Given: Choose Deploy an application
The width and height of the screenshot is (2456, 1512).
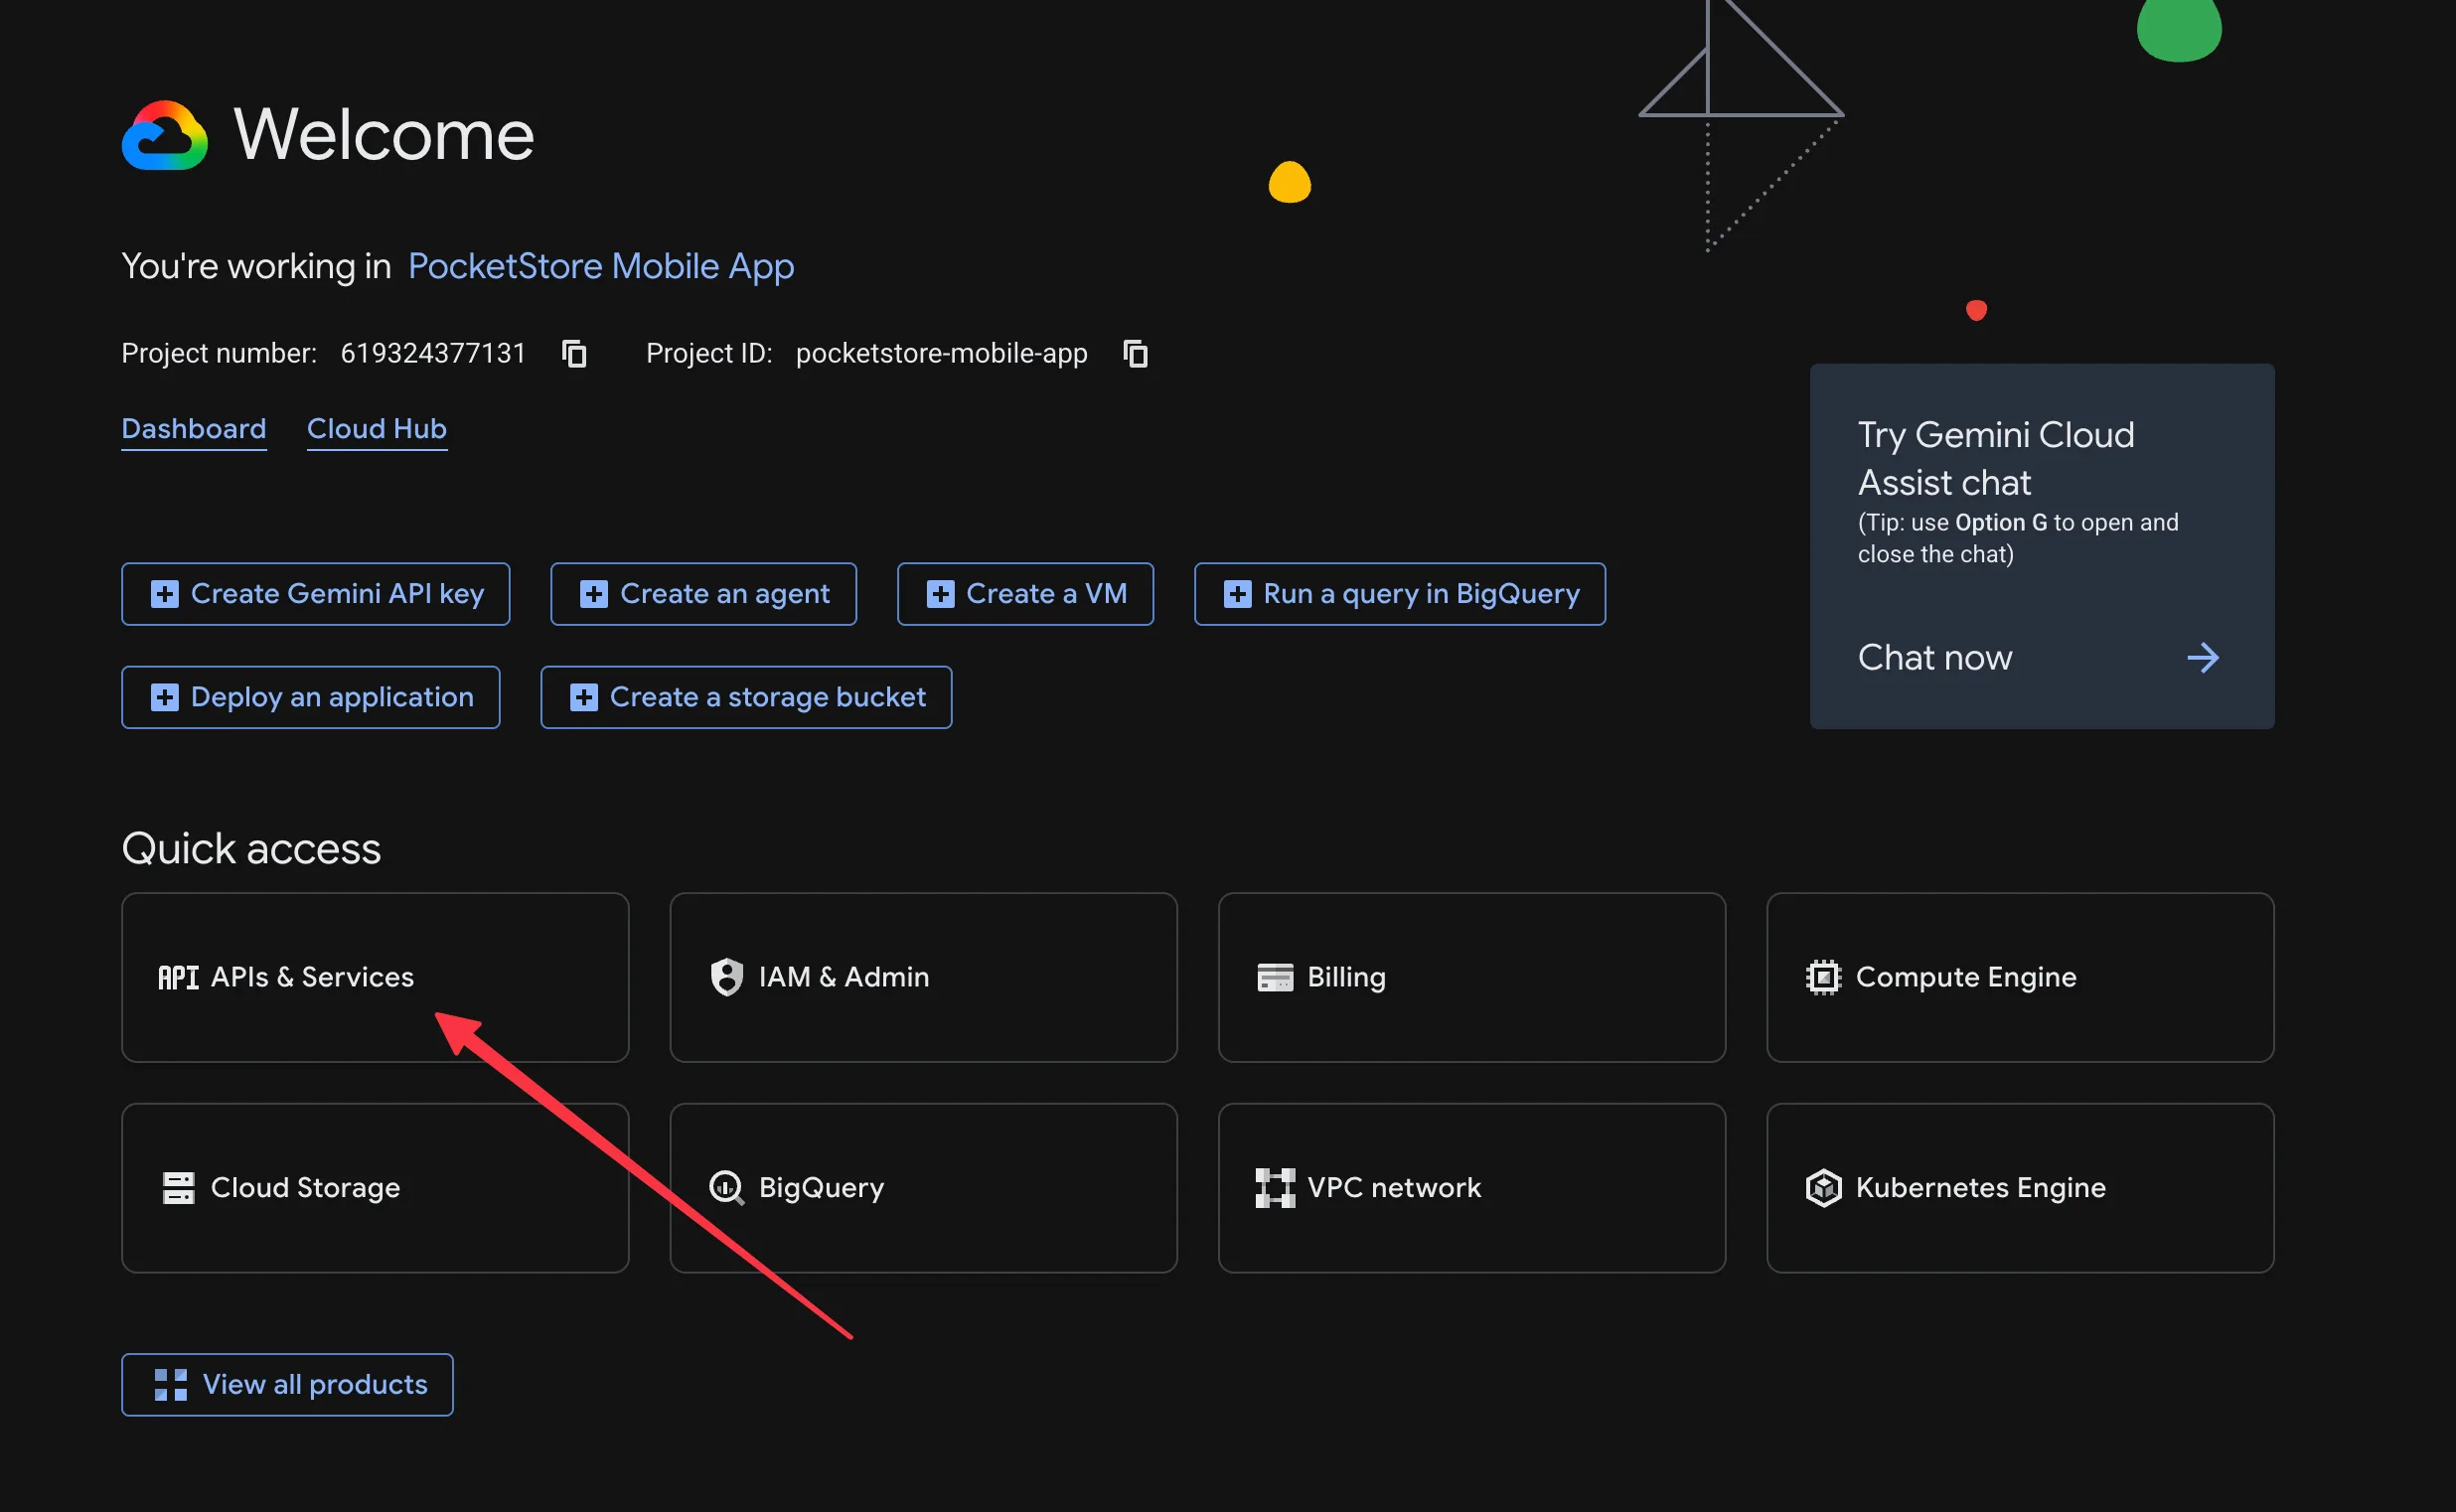Looking at the screenshot, I should [311, 697].
